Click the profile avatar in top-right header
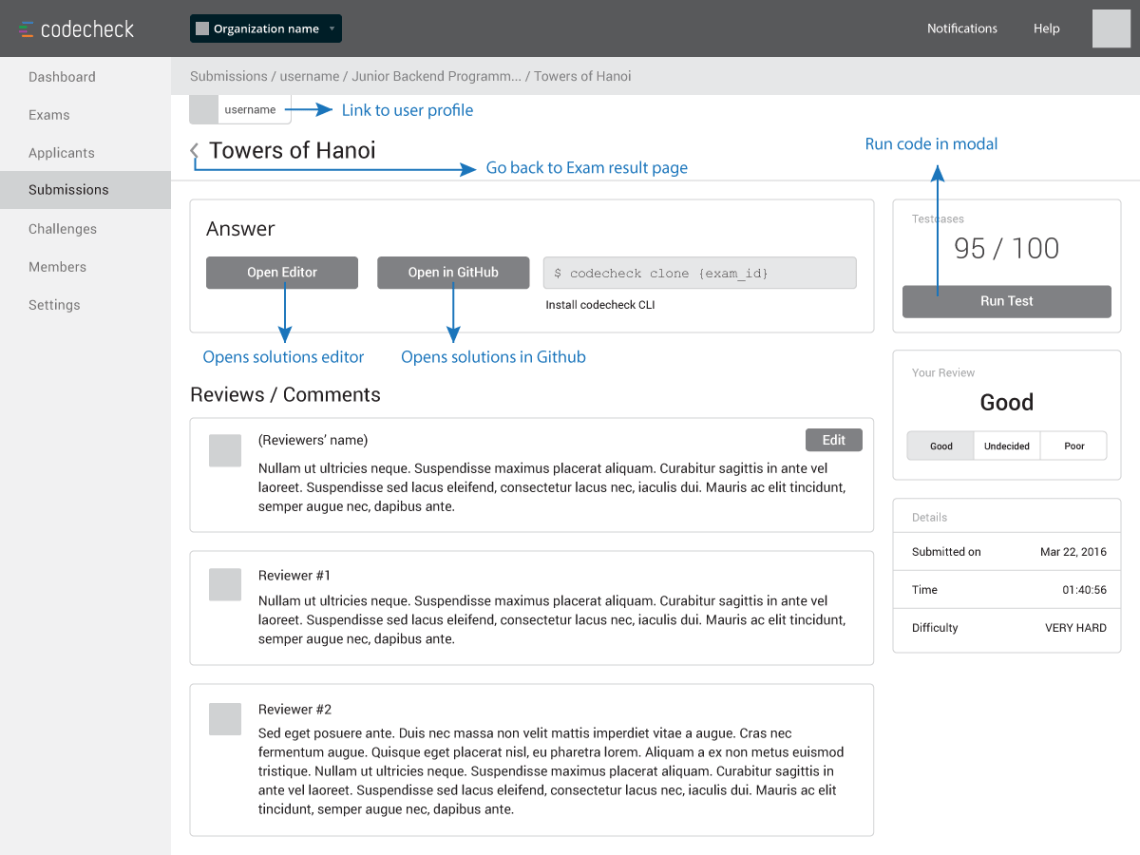Screen dimensions: 1140x855 tap(1110, 28)
